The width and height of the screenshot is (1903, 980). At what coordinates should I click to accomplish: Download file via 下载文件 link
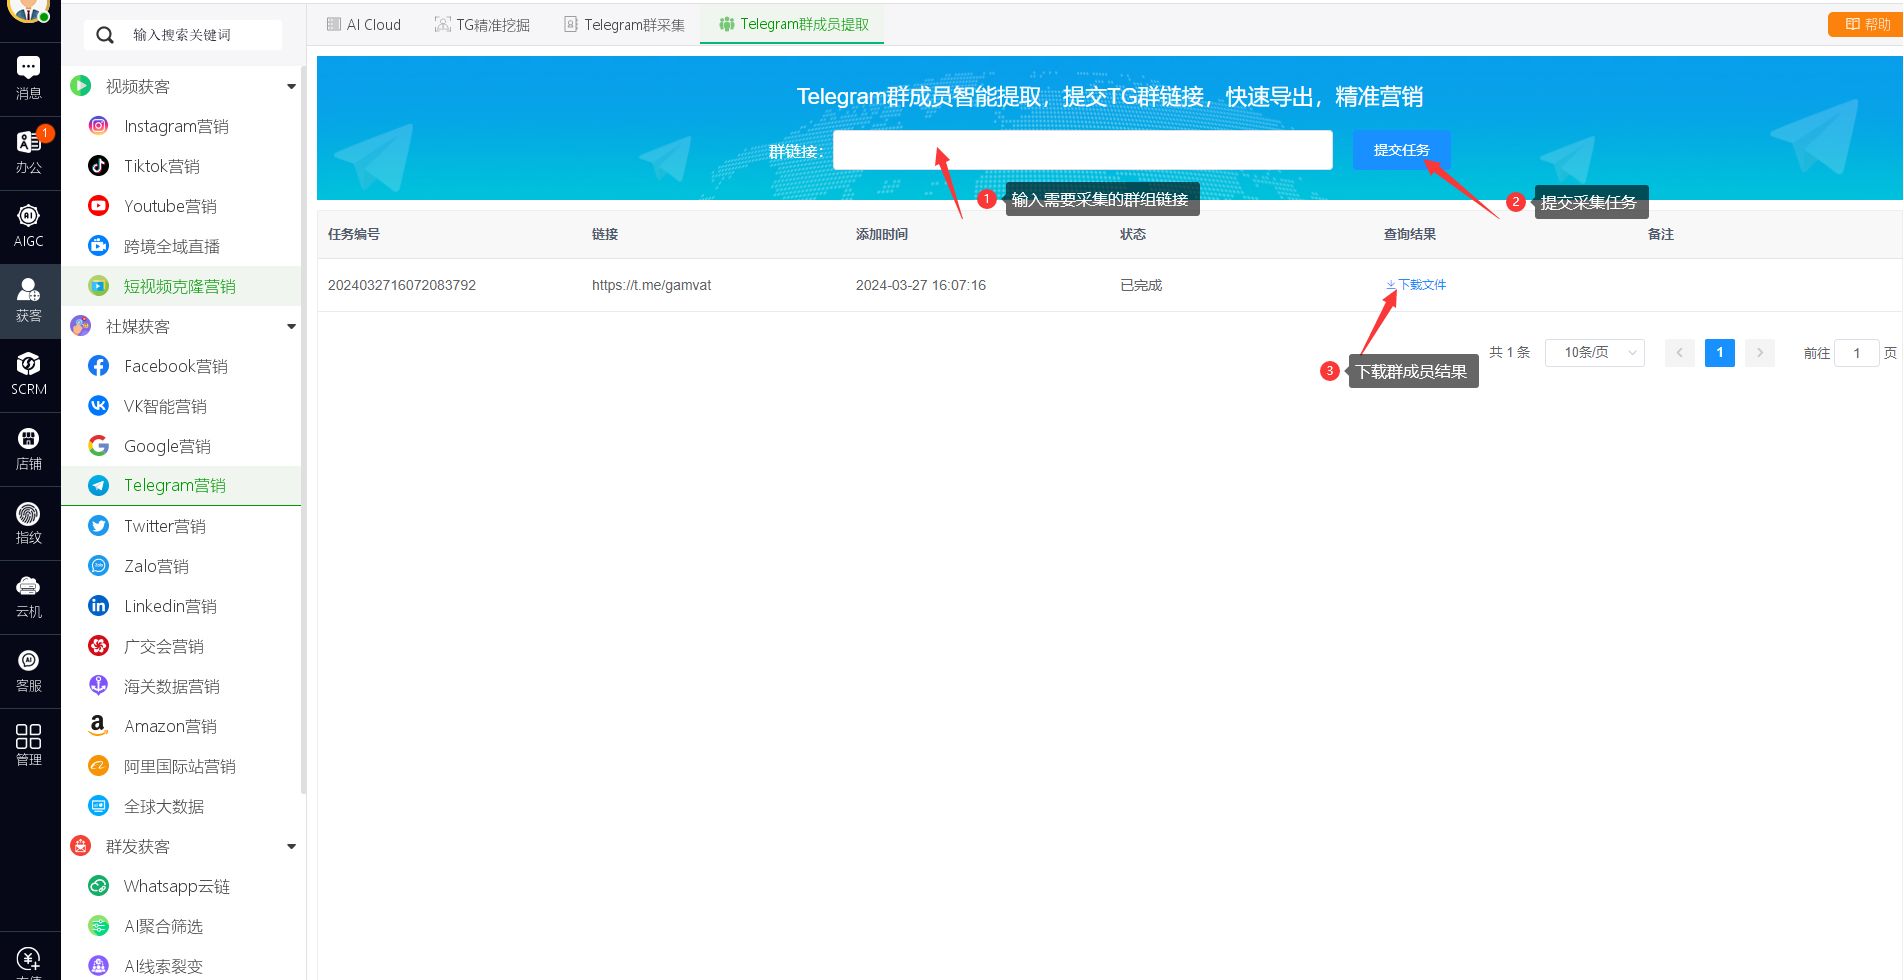click(x=1416, y=285)
